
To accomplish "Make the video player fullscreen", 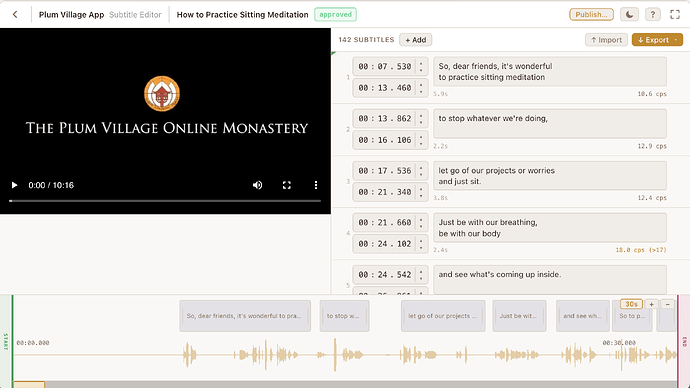I will click(x=286, y=185).
